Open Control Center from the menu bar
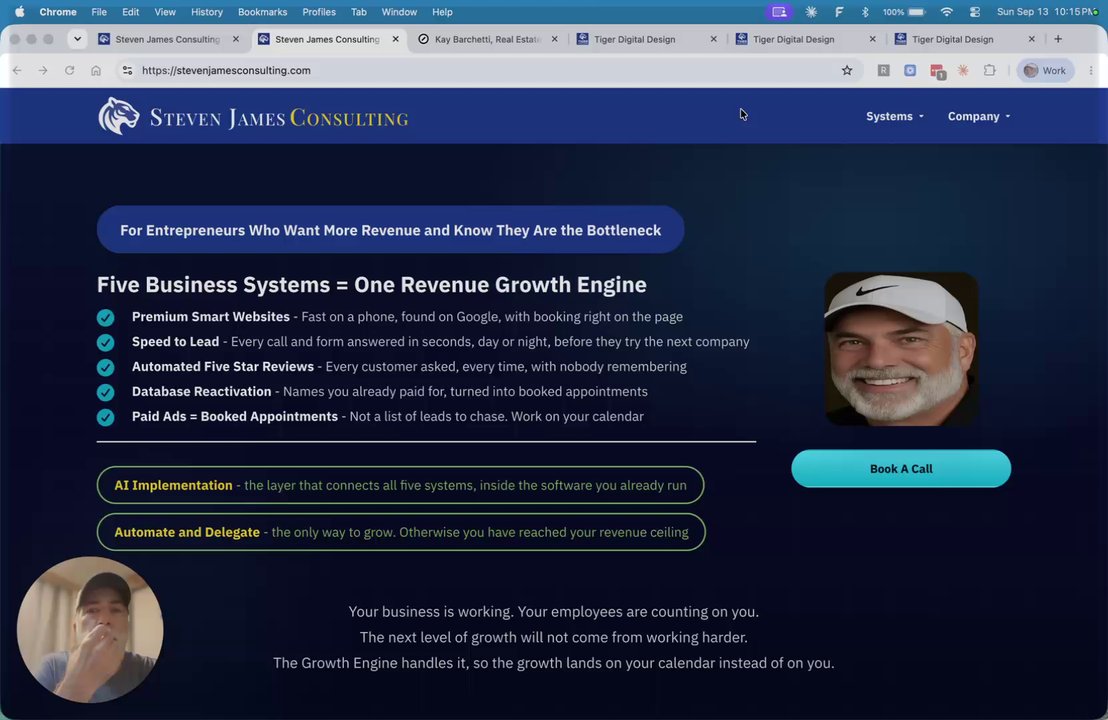1108x720 pixels. pyautogui.click(x=974, y=12)
